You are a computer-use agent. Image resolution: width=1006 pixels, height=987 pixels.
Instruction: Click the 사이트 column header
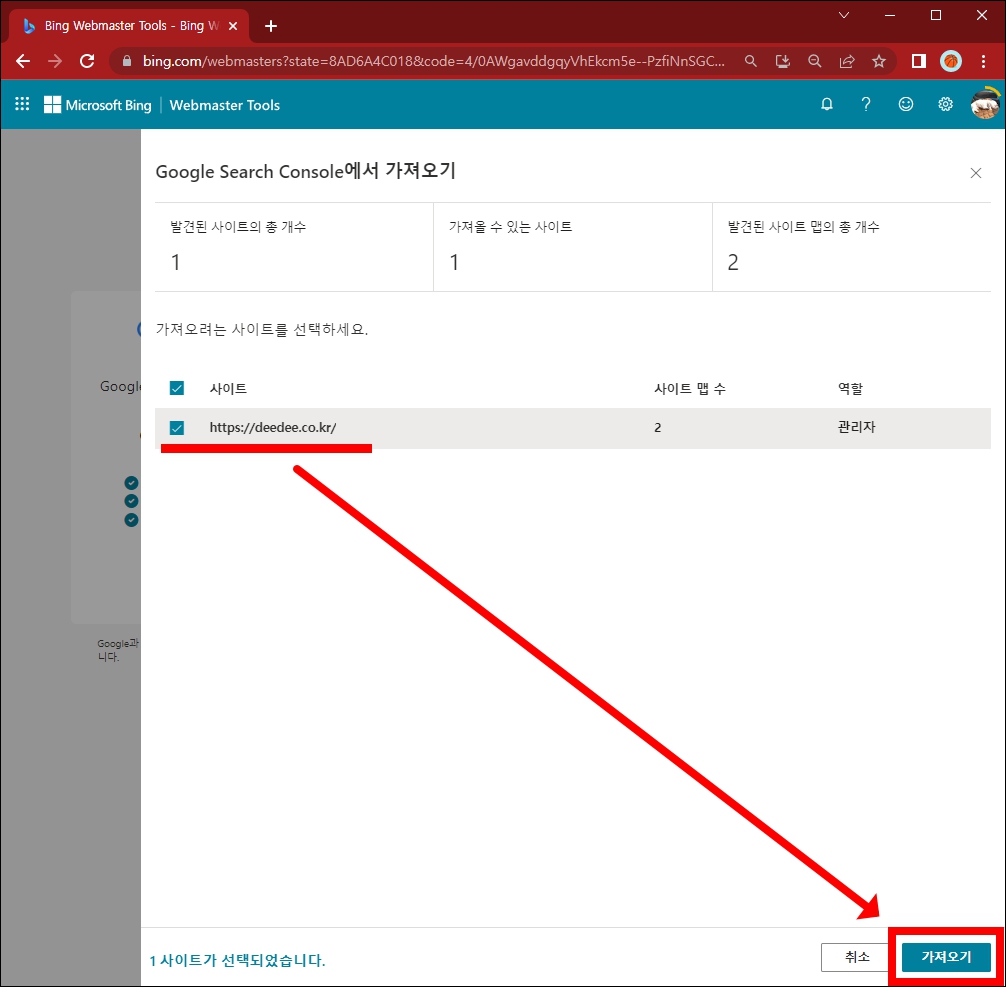228,388
